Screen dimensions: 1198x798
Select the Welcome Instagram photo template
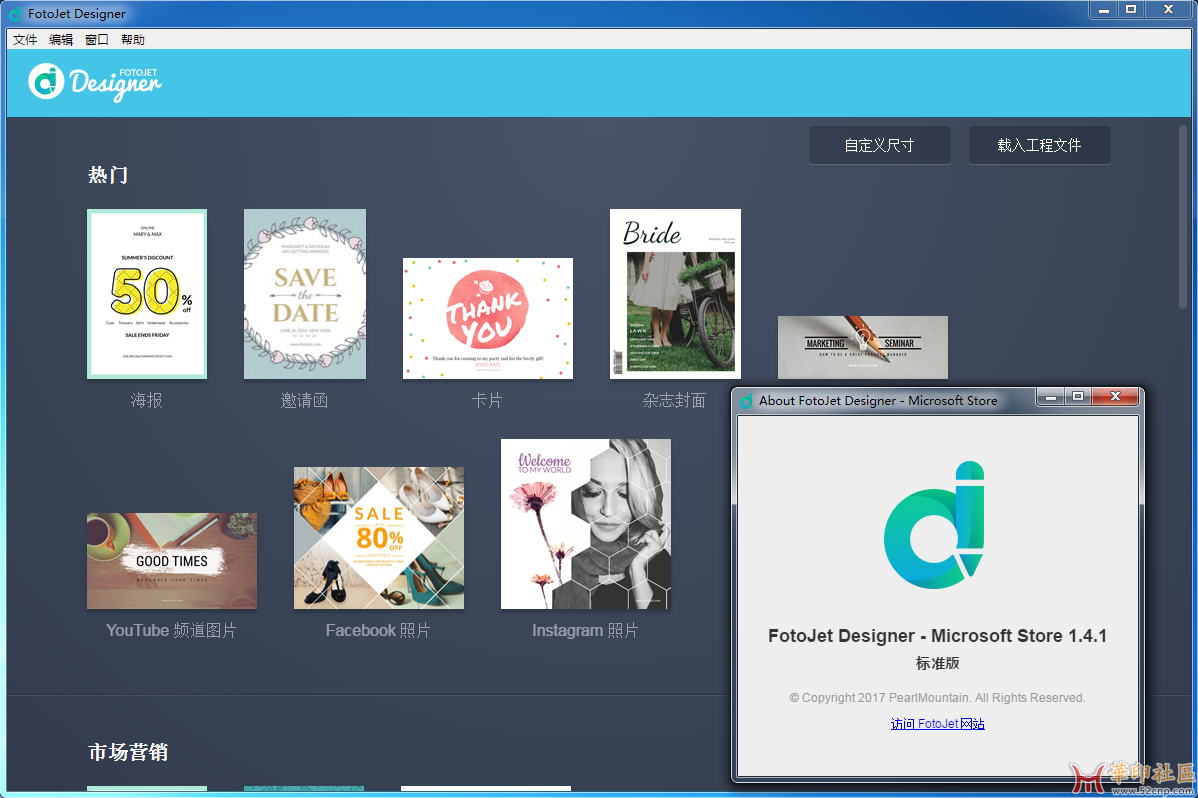click(x=586, y=524)
